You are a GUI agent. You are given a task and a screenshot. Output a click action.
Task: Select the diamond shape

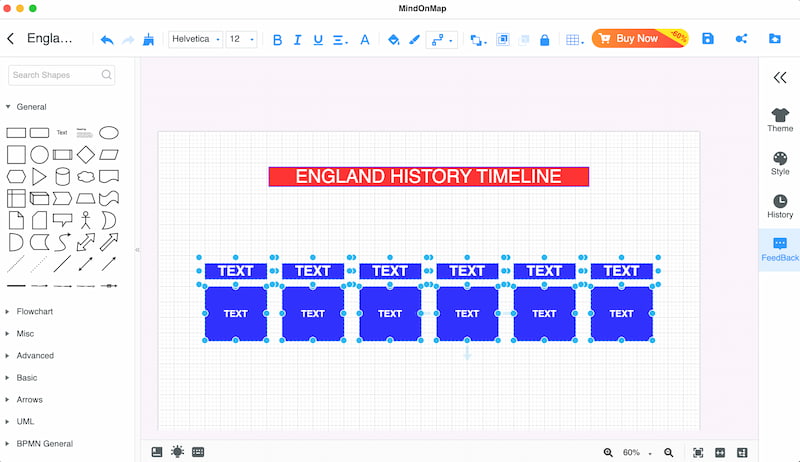click(86, 155)
